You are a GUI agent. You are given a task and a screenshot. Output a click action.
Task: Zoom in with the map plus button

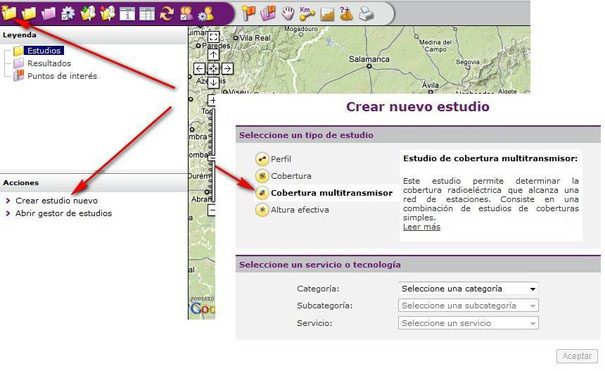[x=212, y=100]
